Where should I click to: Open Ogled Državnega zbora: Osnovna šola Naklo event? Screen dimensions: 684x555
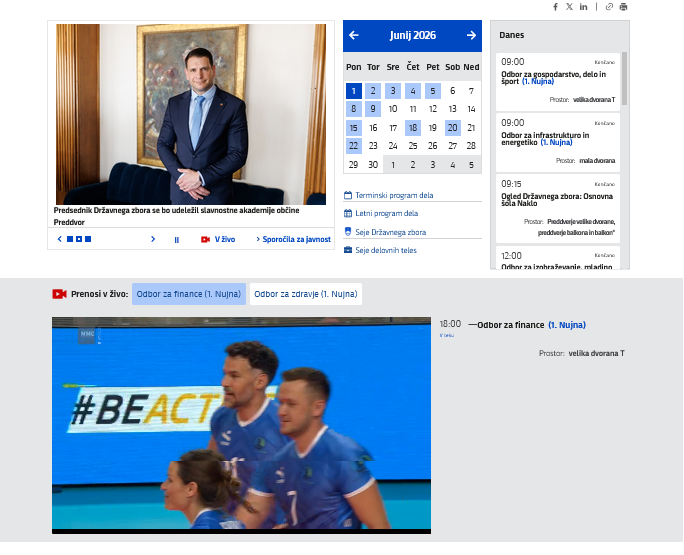click(x=557, y=209)
